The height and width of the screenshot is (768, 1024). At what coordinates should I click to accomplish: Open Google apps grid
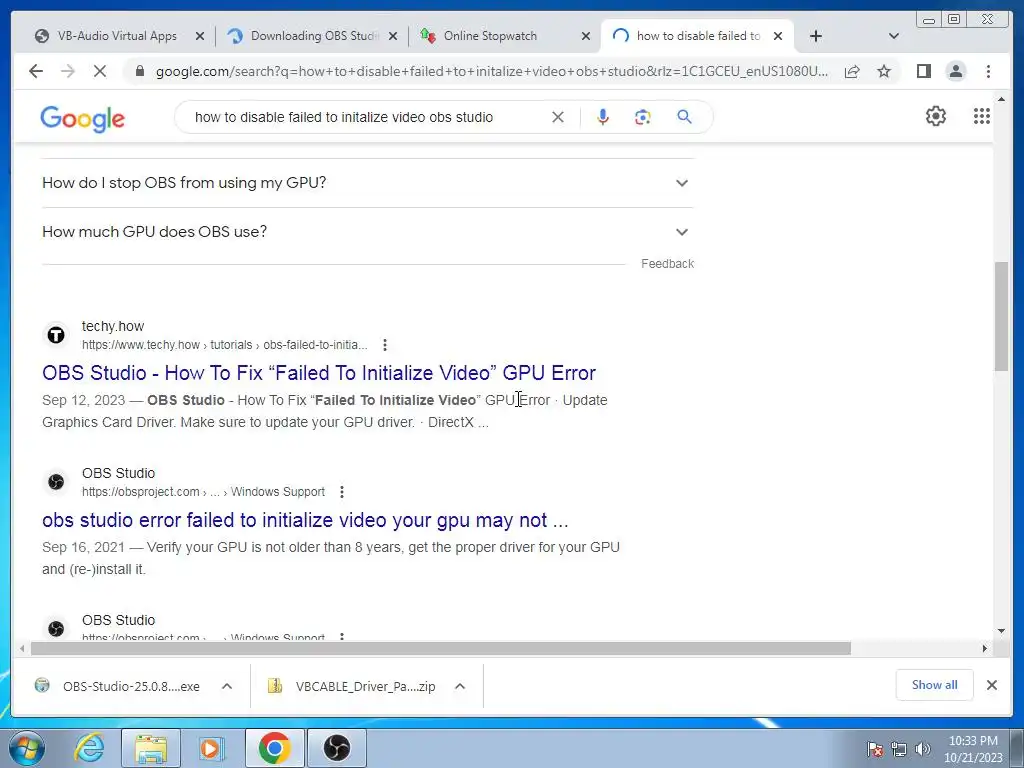pos(982,116)
